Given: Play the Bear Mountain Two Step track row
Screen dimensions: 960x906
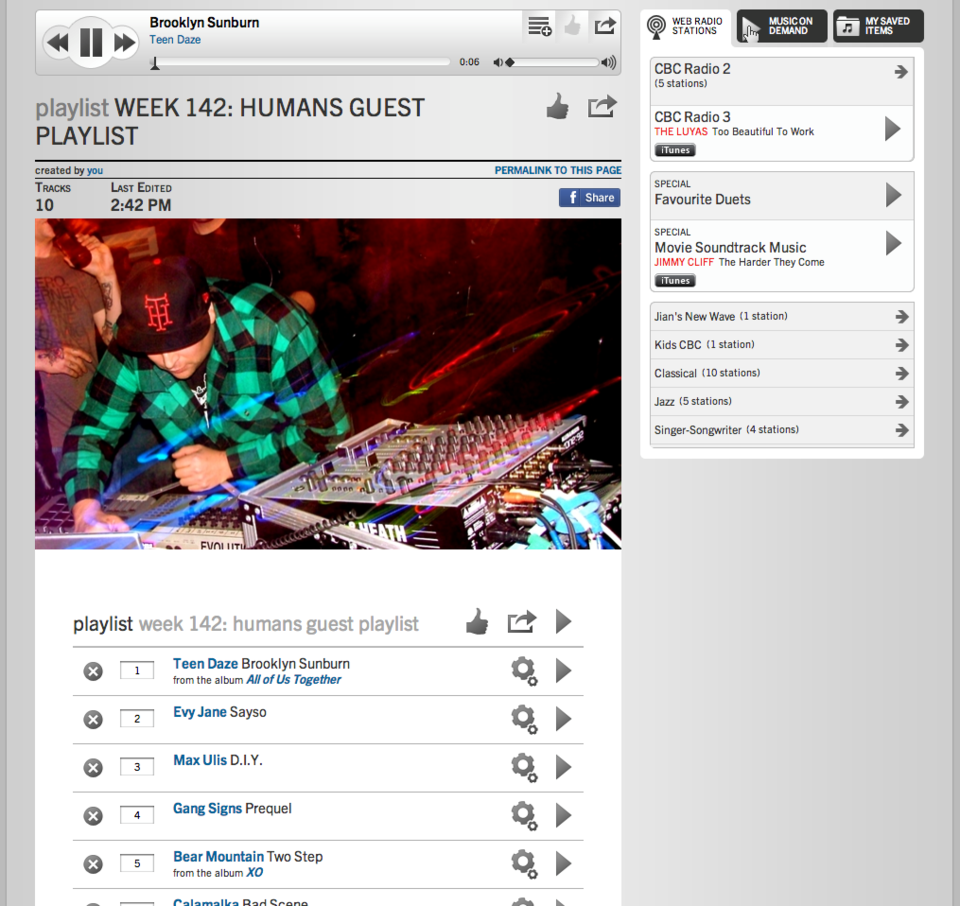Looking at the screenshot, I should click(563, 863).
